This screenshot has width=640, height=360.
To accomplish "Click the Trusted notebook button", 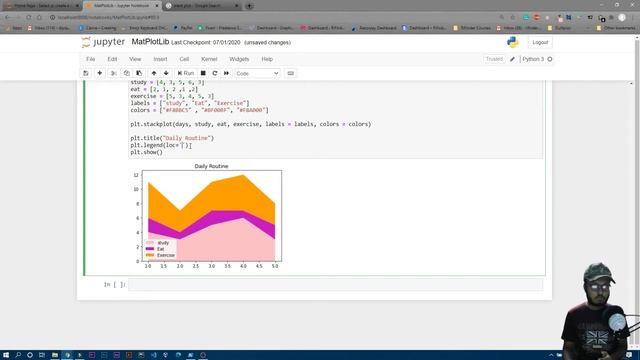I will (494, 59).
